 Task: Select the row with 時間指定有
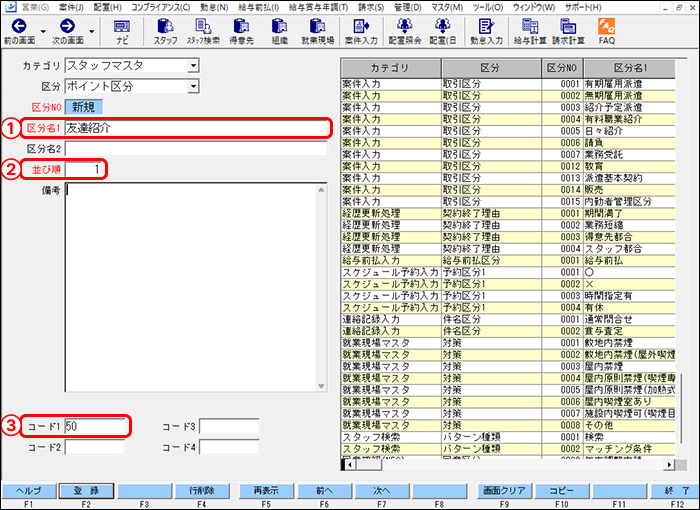pos(508,296)
